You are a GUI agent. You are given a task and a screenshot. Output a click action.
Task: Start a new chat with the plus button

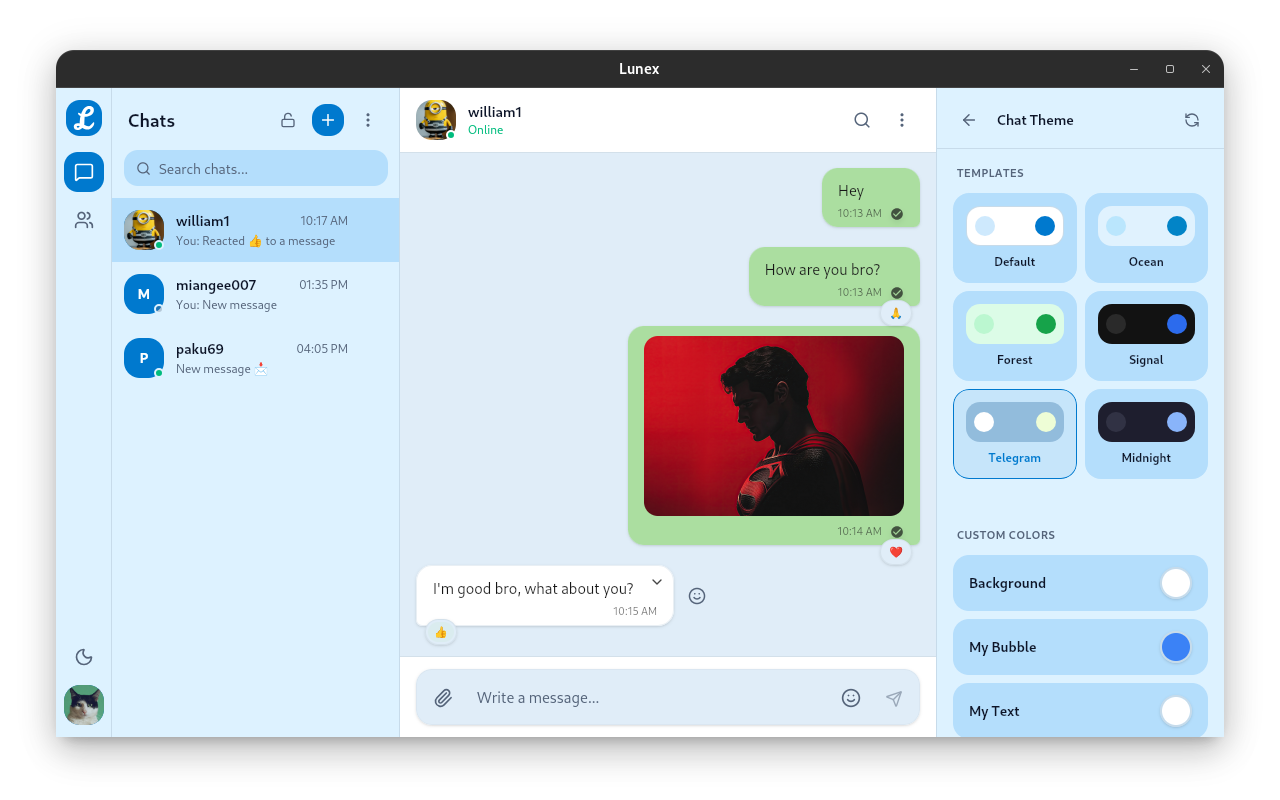point(328,119)
